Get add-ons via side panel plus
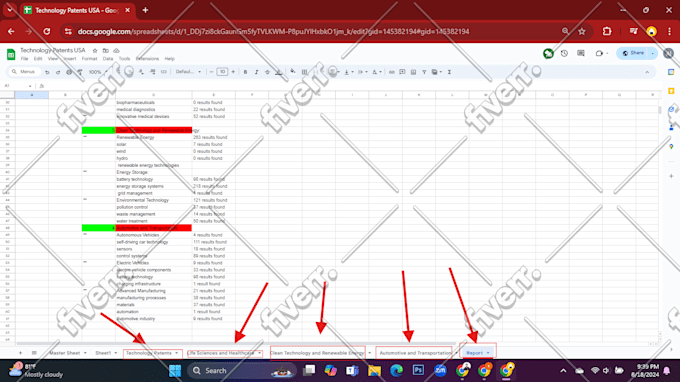Screen dimensions: 680x382 671,176
